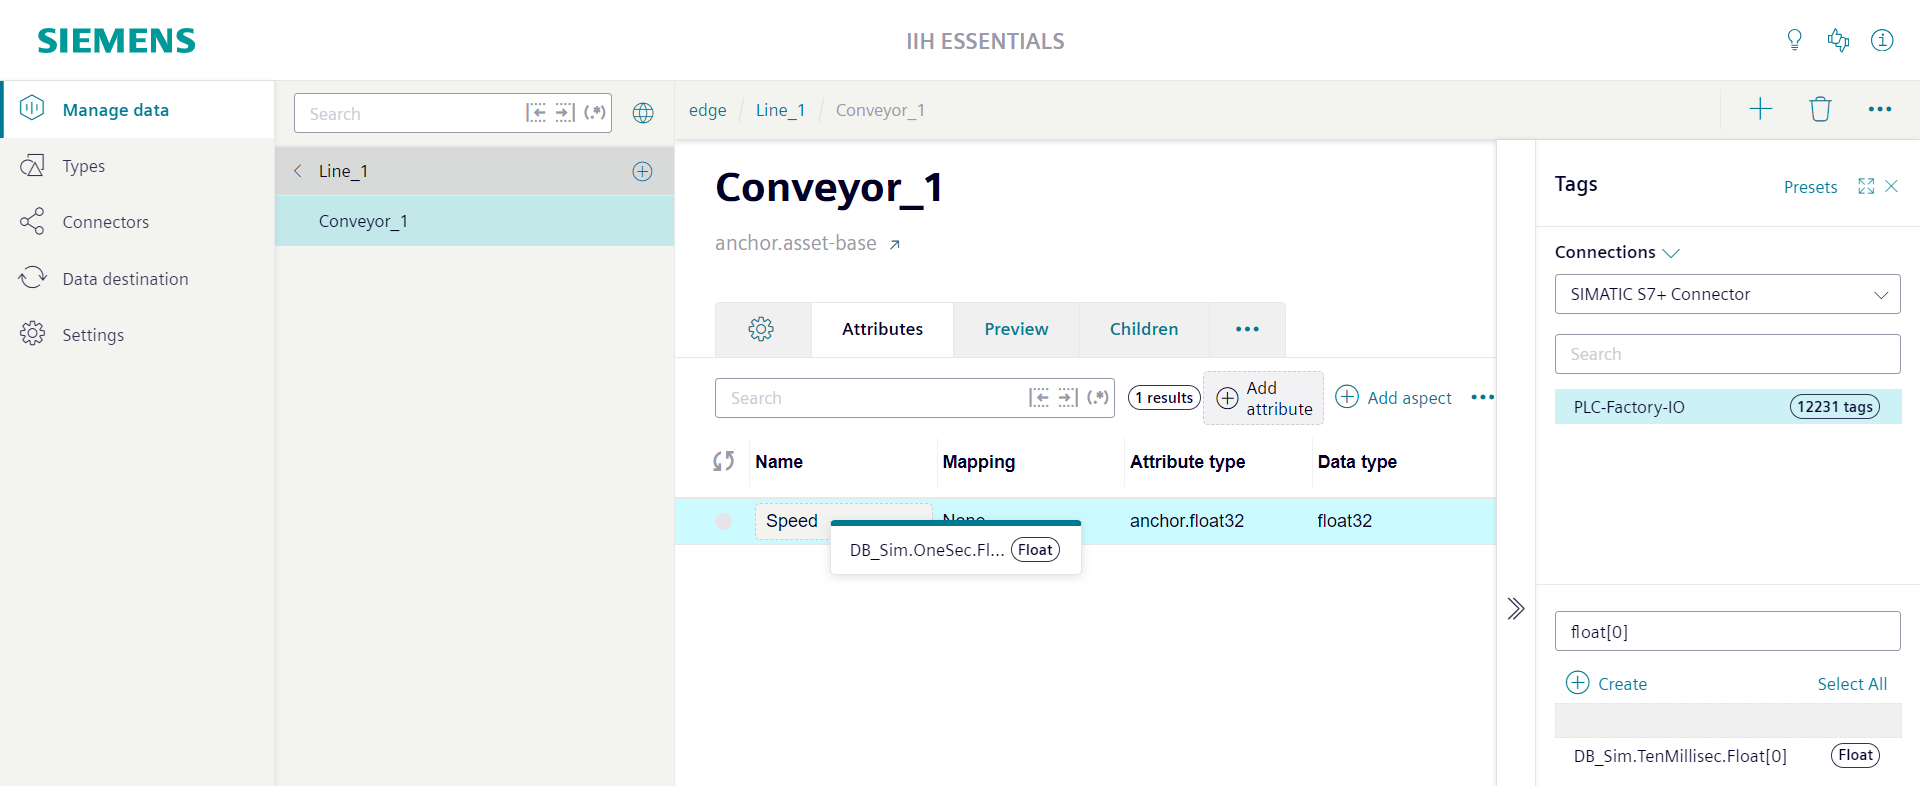Click the globe icon next to tree search
This screenshot has width=1920, height=786.
[643, 113]
